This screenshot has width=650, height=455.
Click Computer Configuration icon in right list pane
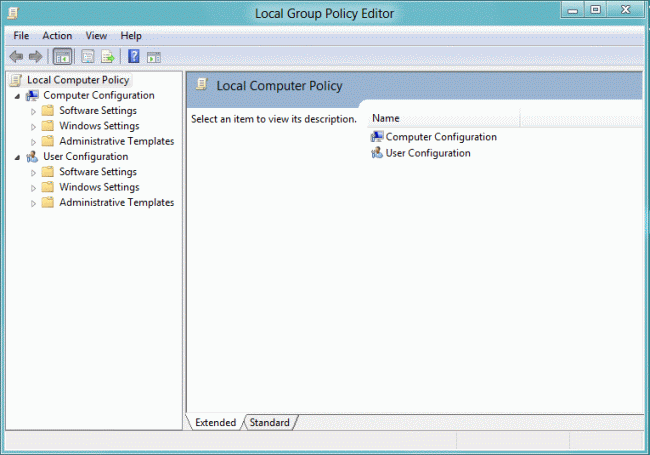(377, 136)
